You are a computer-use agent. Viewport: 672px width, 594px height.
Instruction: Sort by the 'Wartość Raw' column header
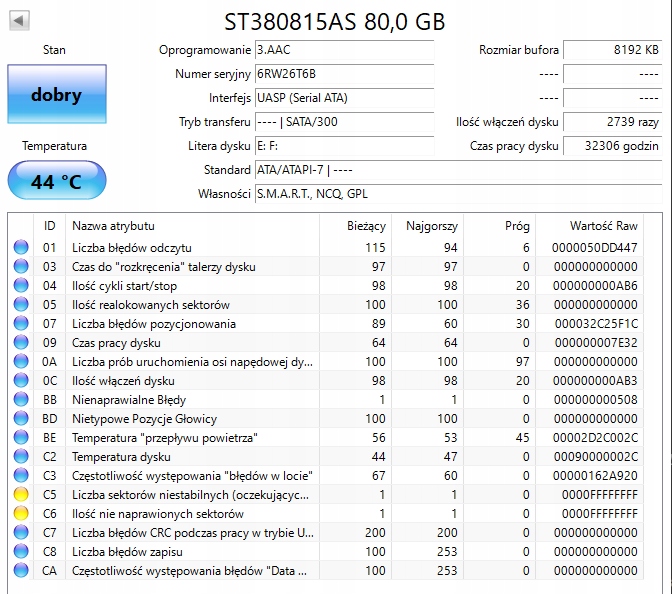[x=603, y=226]
